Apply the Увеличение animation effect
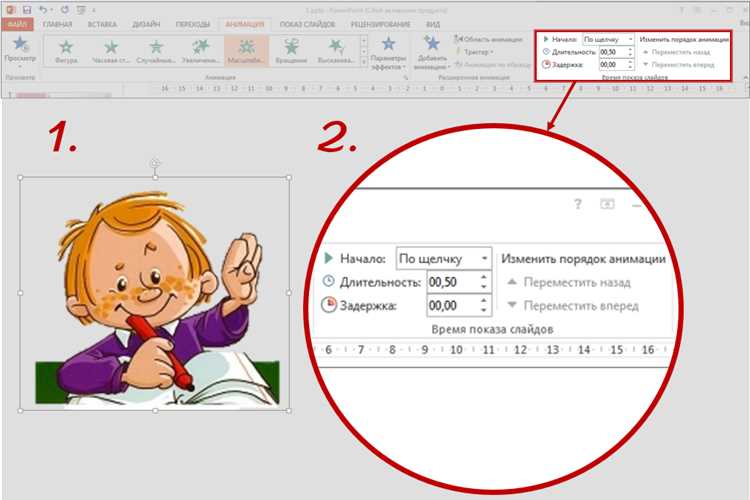750x500 pixels. 201,51
